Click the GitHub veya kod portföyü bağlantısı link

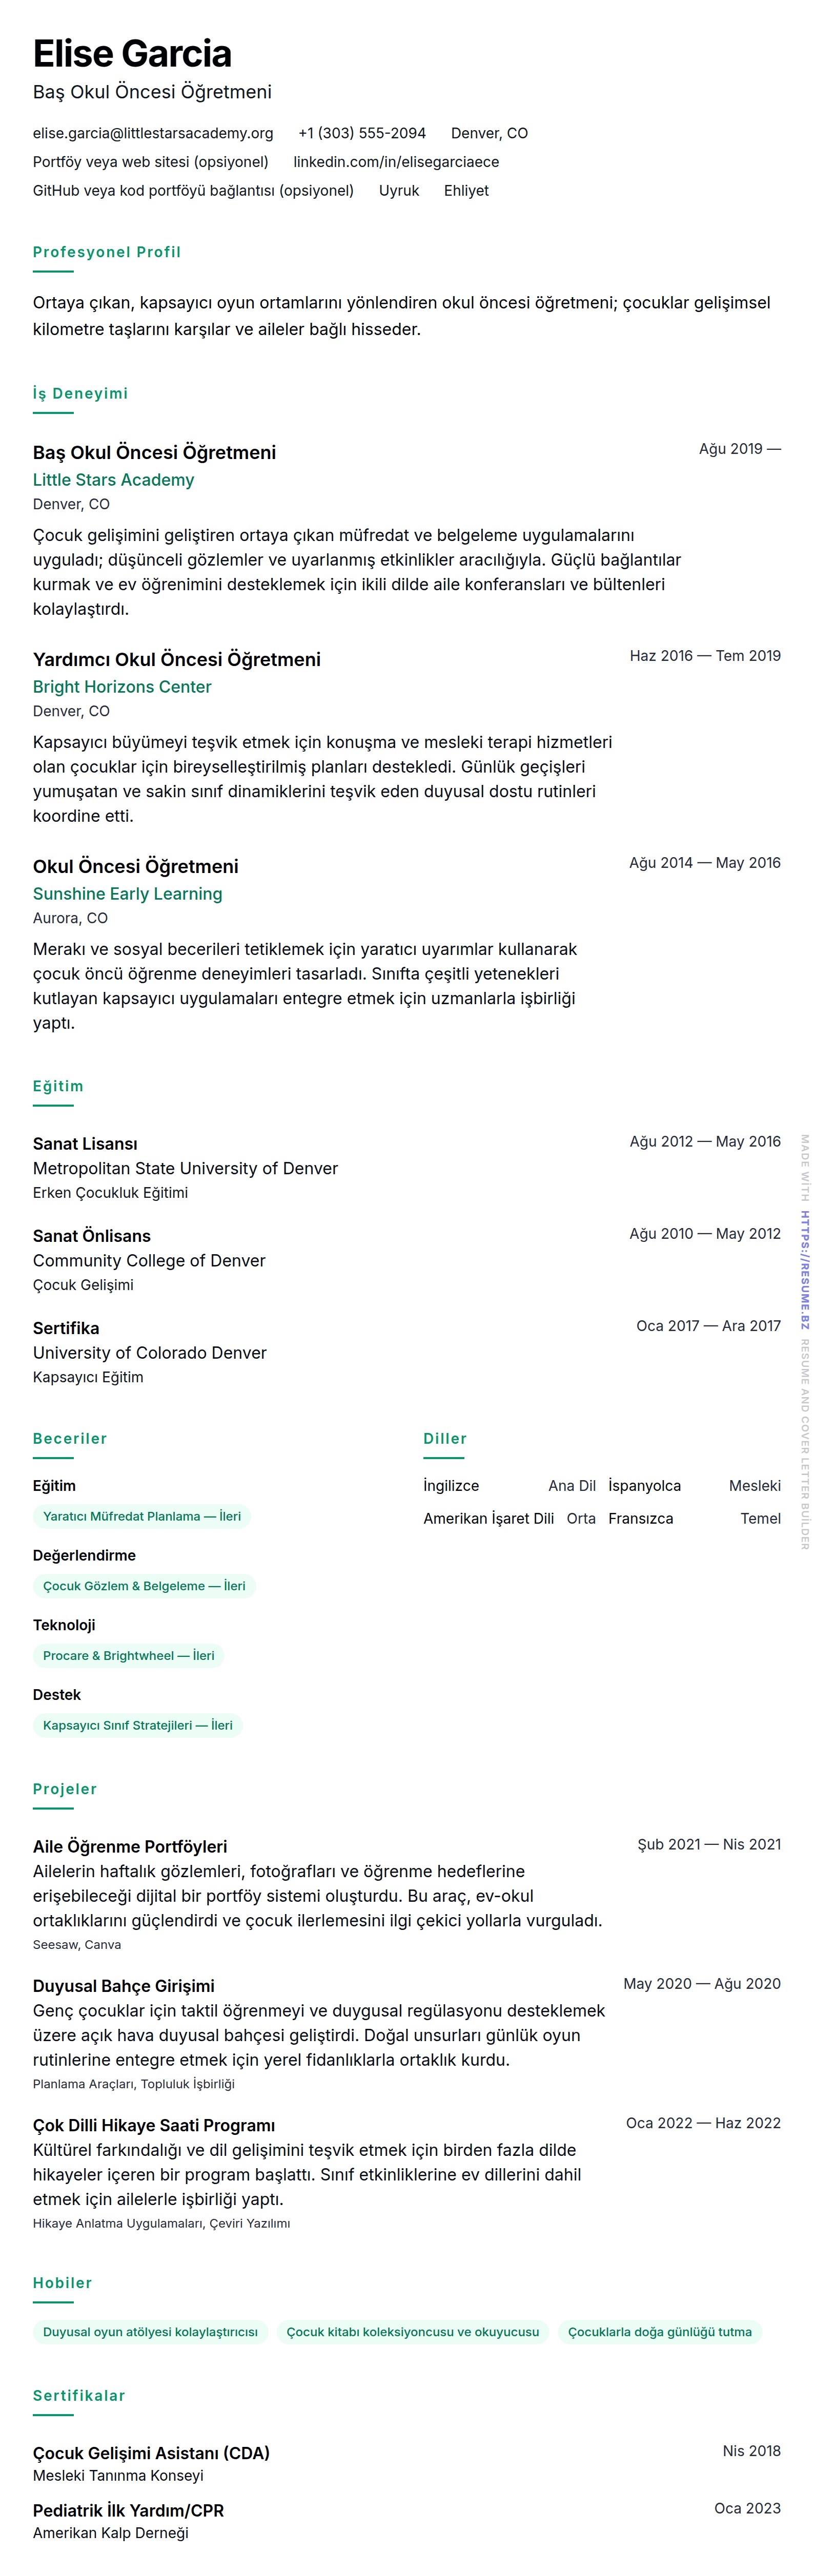[193, 190]
